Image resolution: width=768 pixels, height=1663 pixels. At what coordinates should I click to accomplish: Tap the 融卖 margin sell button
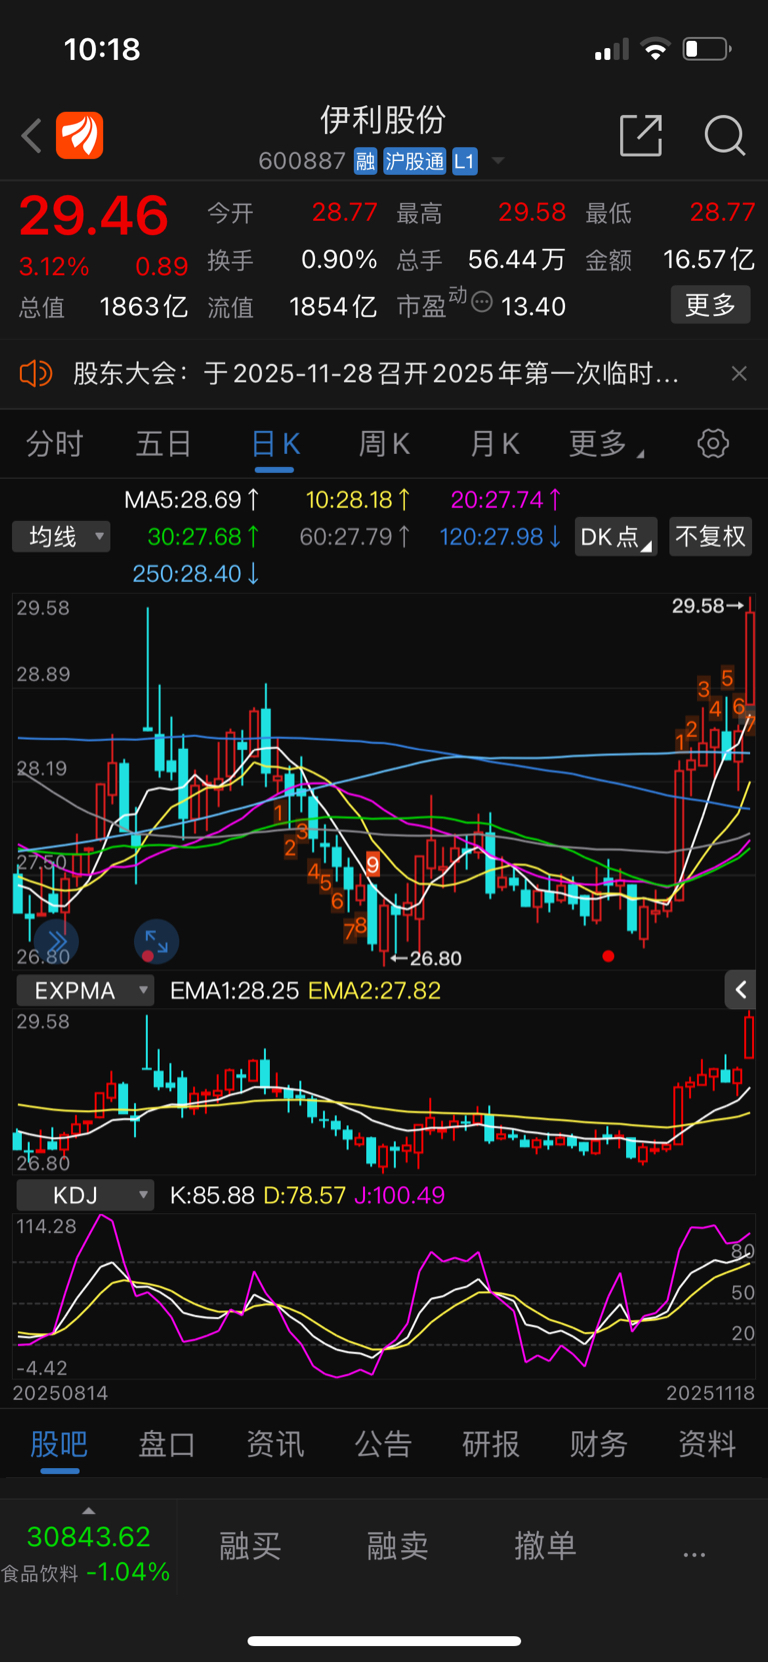tap(397, 1546)
